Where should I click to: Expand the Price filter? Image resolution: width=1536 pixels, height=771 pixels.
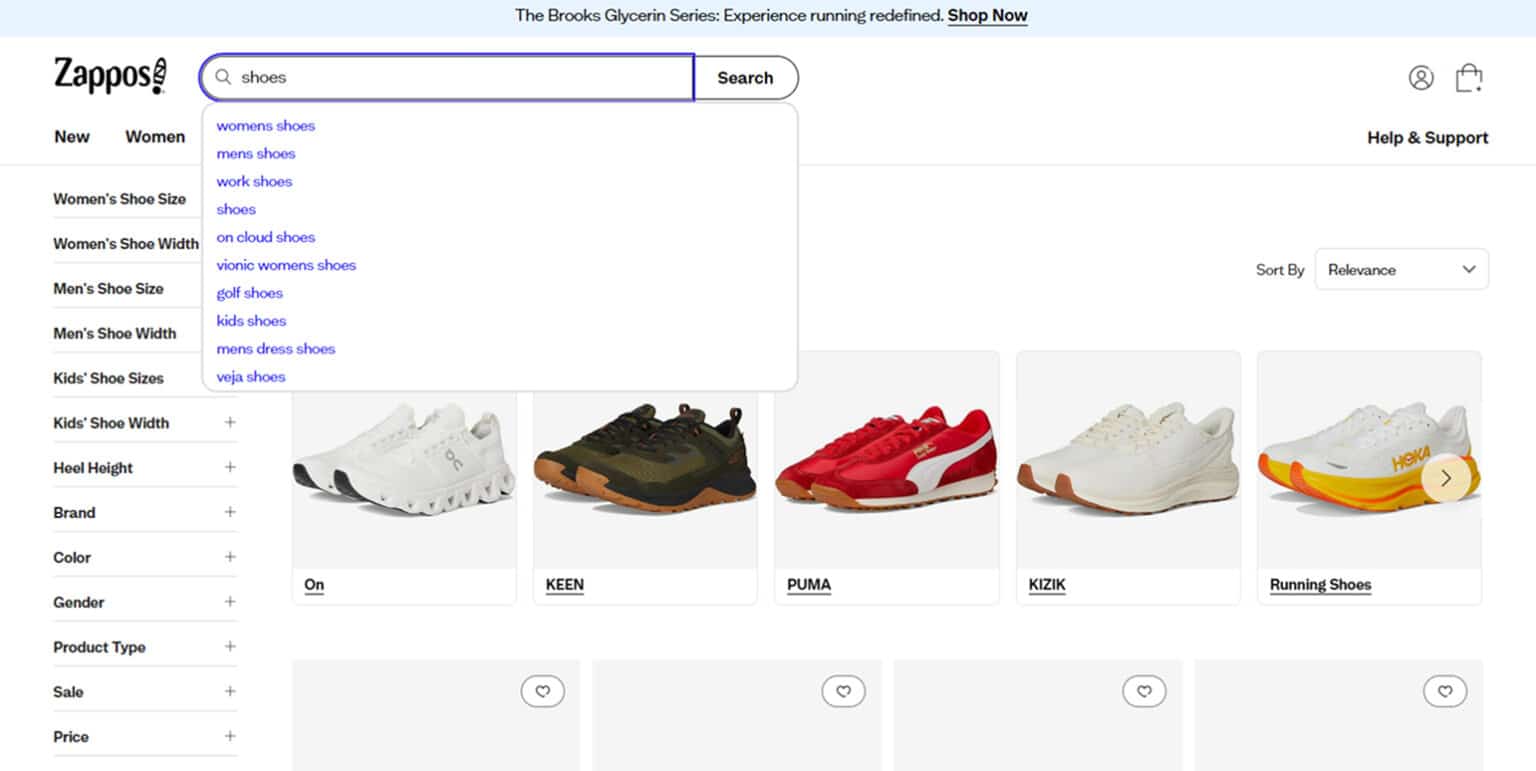pyautogui.click(x=145, y=737)
